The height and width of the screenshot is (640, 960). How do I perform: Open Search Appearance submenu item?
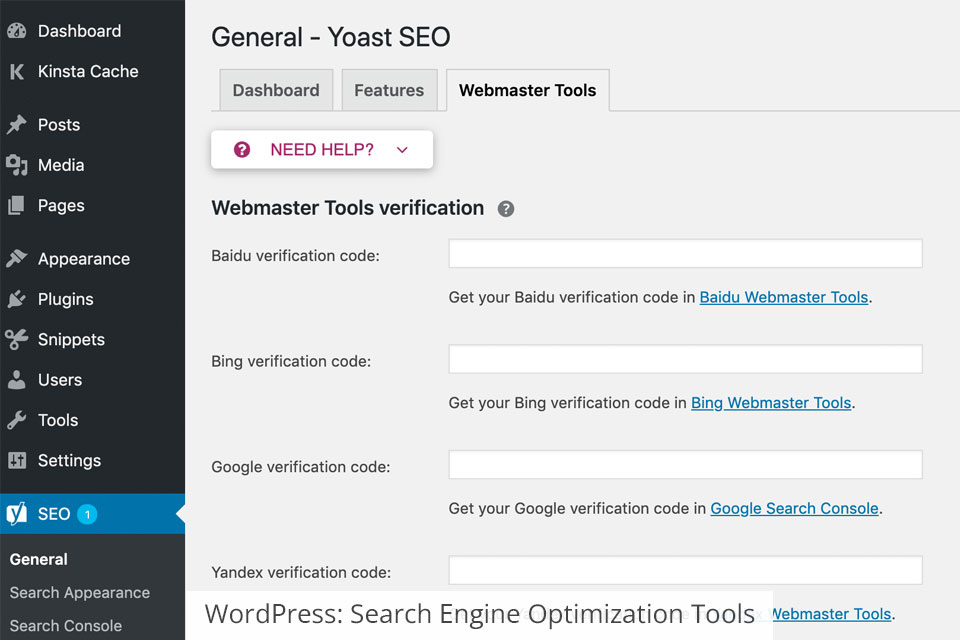(x=80, y=592)
